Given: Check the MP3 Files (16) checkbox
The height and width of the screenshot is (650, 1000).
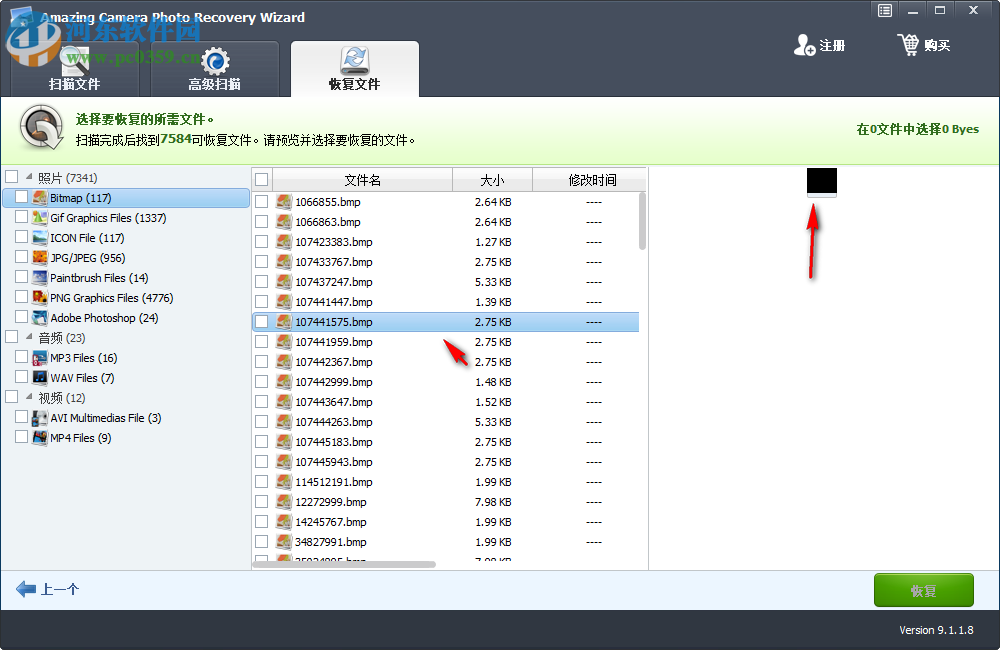Looking at the screenshot, I should (23, 357).
